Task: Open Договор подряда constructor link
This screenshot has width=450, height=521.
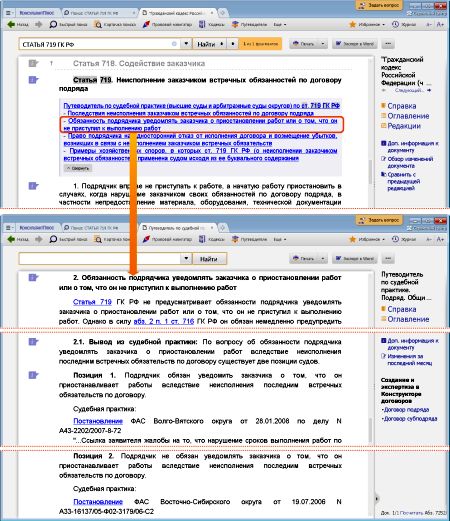Action: pyautogui.click(x=406, y=409)
